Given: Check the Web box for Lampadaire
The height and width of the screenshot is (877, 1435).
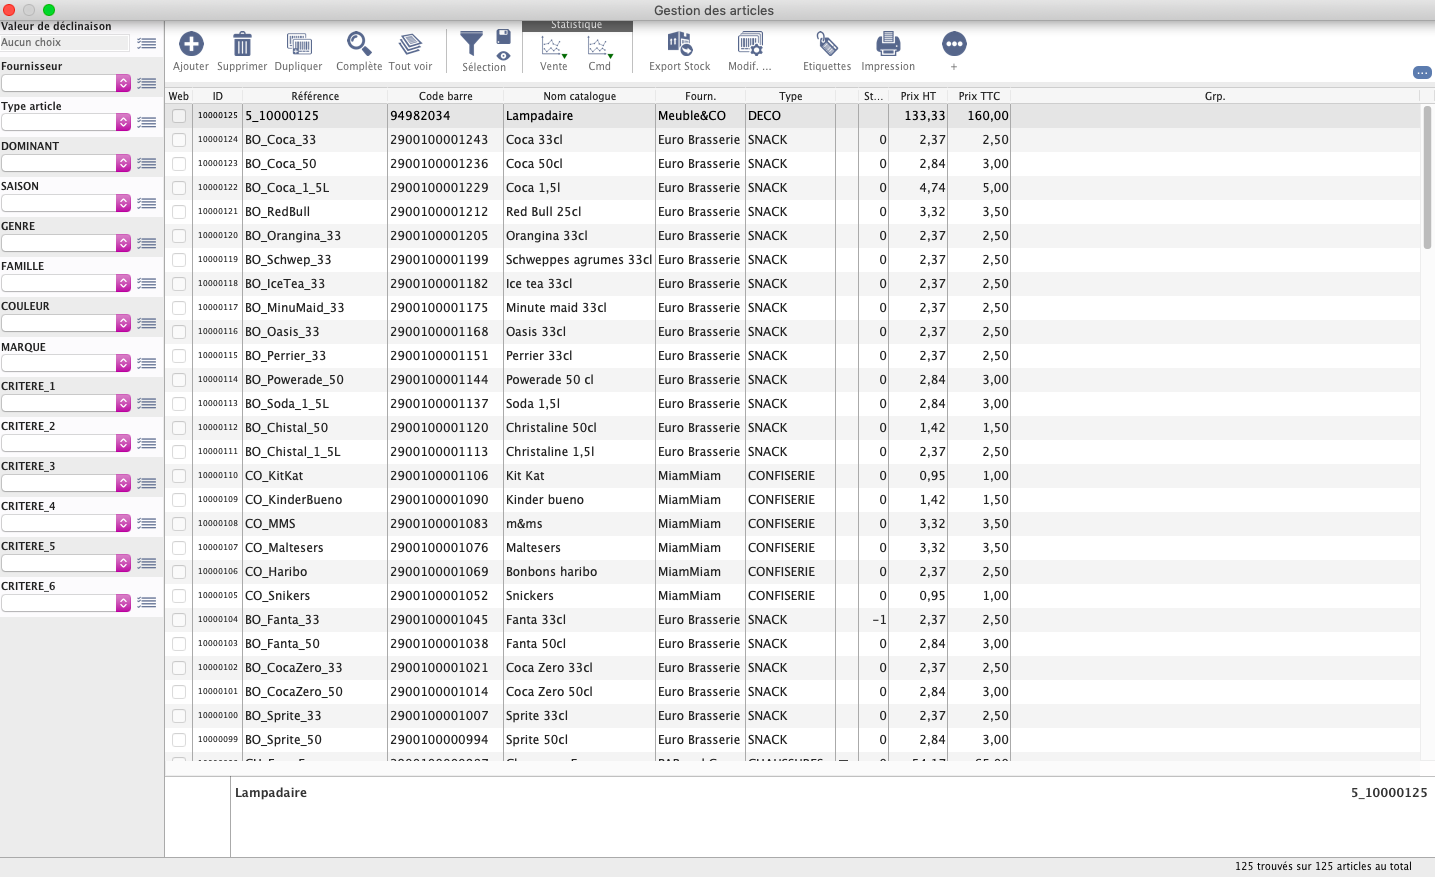Looking at the screenshot, I should 179,116.
